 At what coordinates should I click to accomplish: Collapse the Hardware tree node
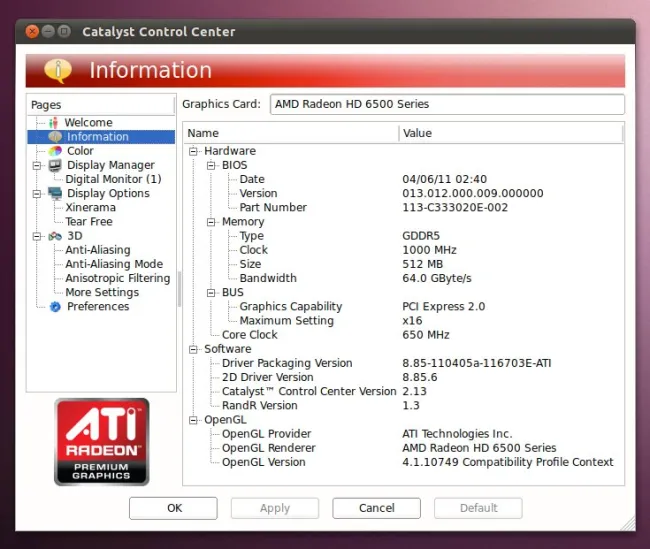point(194,151)
